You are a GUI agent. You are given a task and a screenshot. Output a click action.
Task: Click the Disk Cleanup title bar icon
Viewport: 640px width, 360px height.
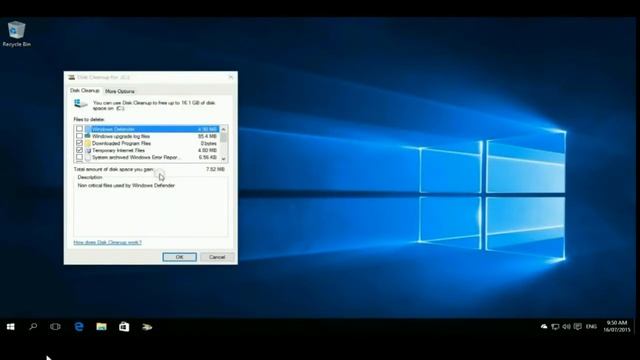click(71, 77)
